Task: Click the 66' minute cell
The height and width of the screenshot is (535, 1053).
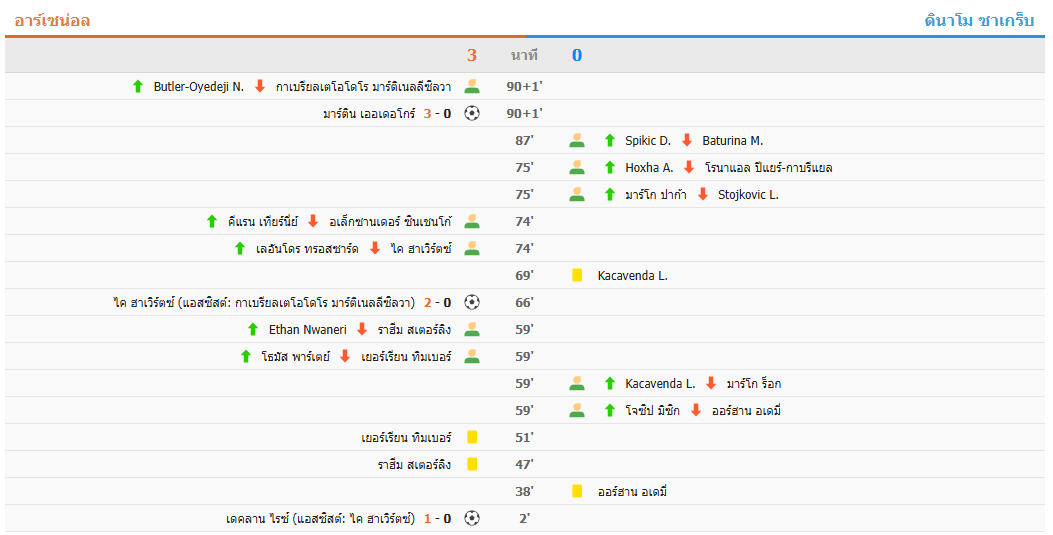Action: tap(524, 302)
